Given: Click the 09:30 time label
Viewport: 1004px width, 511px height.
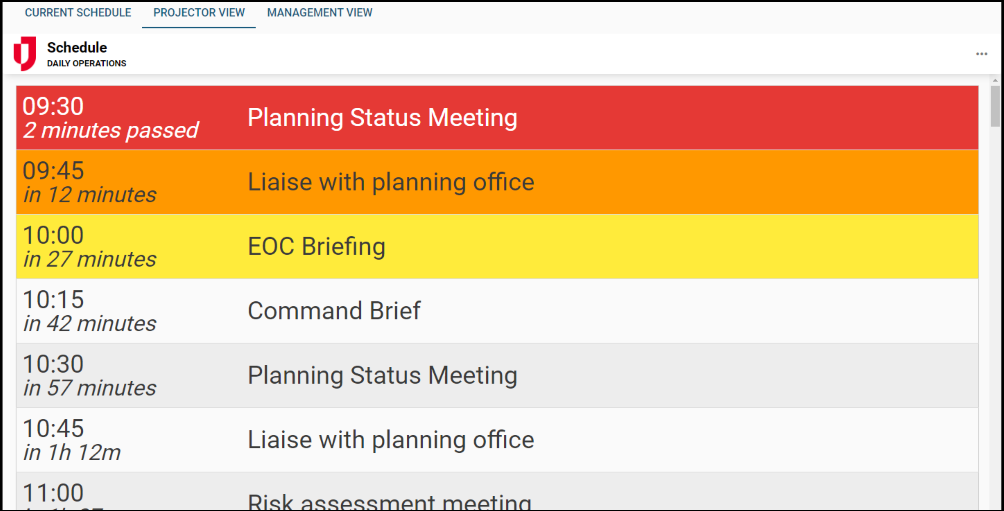Looking at the screenshot, I should tap(53, 106).
